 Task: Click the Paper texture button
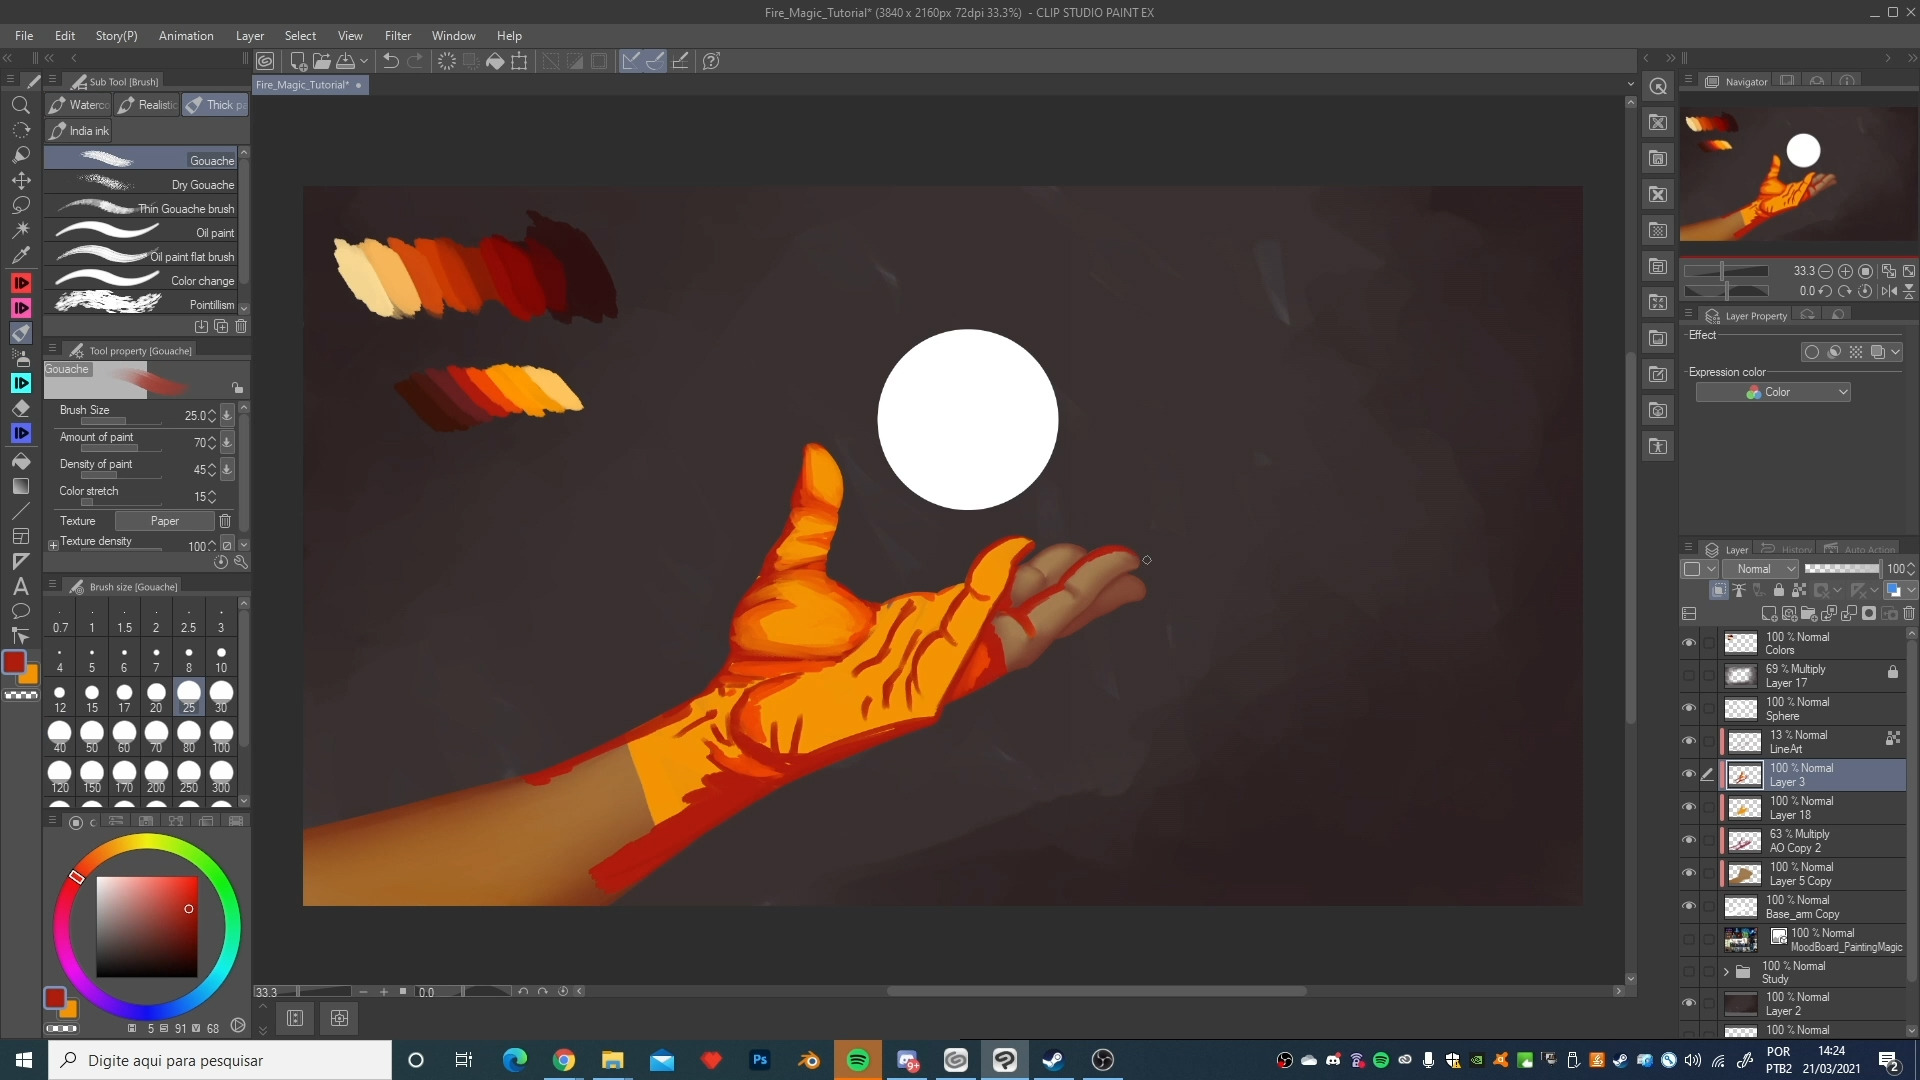coord(164,521)
